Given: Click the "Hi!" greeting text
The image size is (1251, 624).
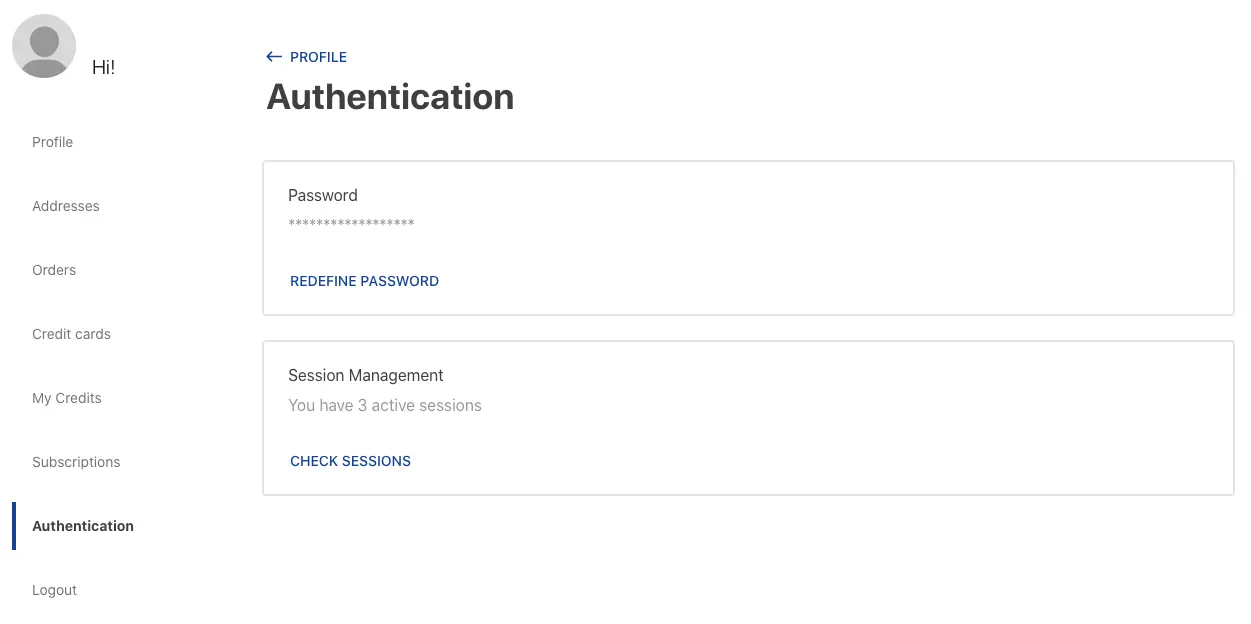Looking at the screenshot, I should tap(103, 67).
